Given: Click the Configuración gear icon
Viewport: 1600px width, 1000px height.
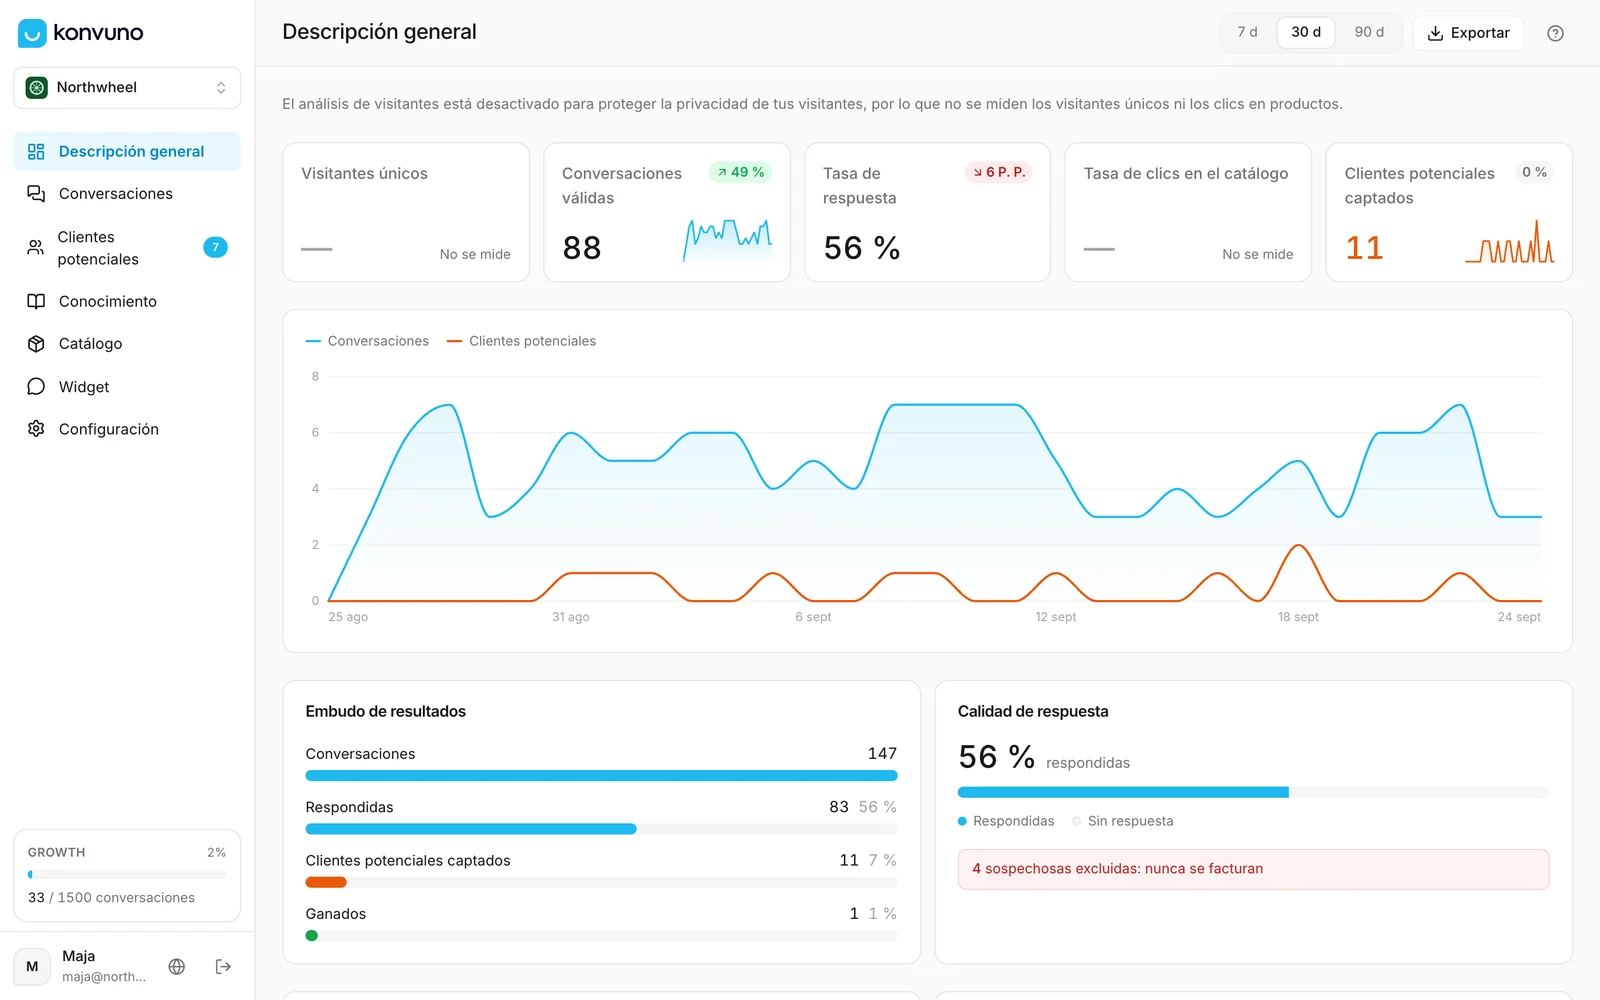Looking at the screenshot, I should coord(36,429).
